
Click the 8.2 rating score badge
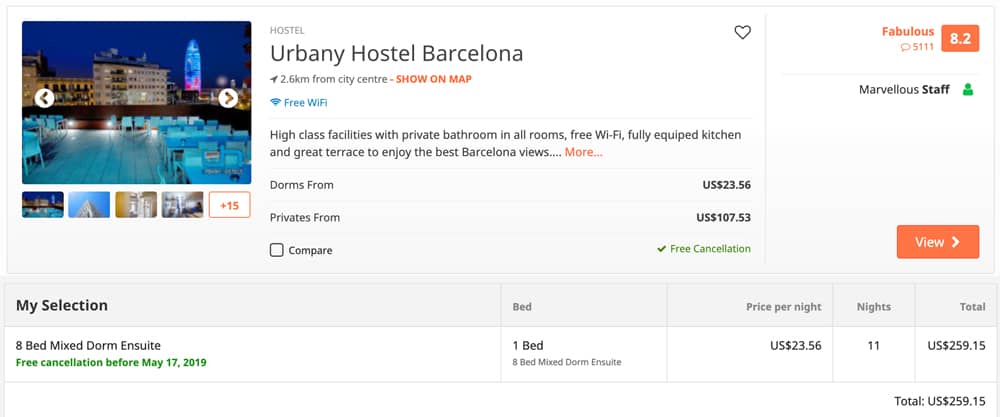click(x=960, y=38)
